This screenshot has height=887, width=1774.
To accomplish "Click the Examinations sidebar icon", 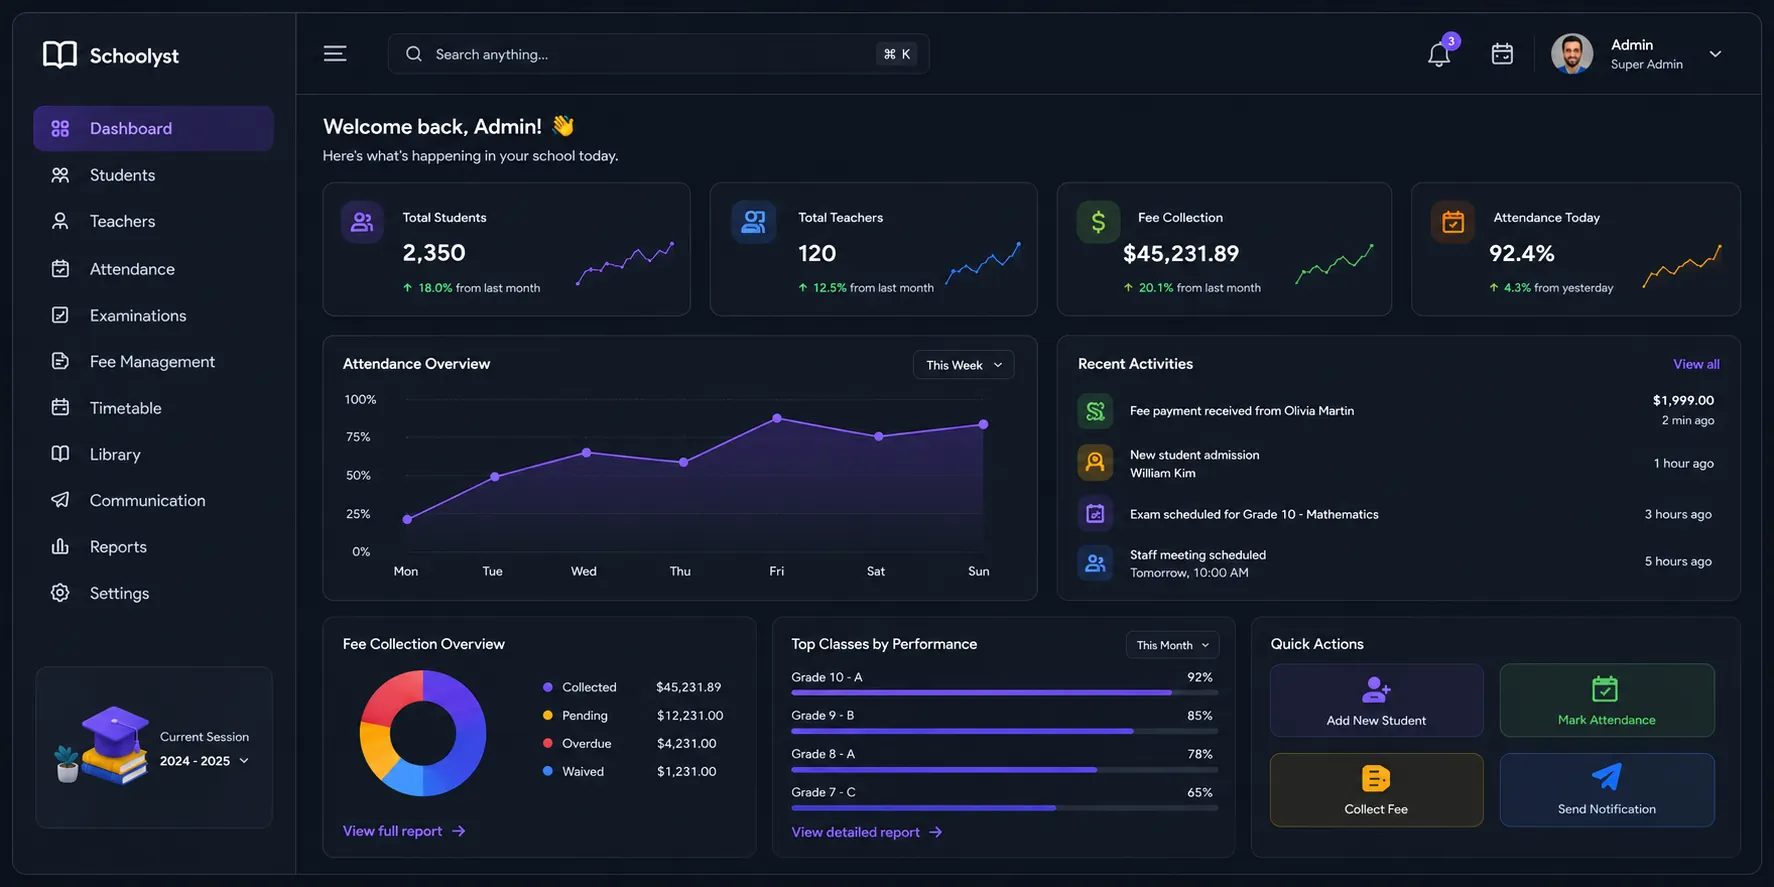I will [x=60, y=315].
